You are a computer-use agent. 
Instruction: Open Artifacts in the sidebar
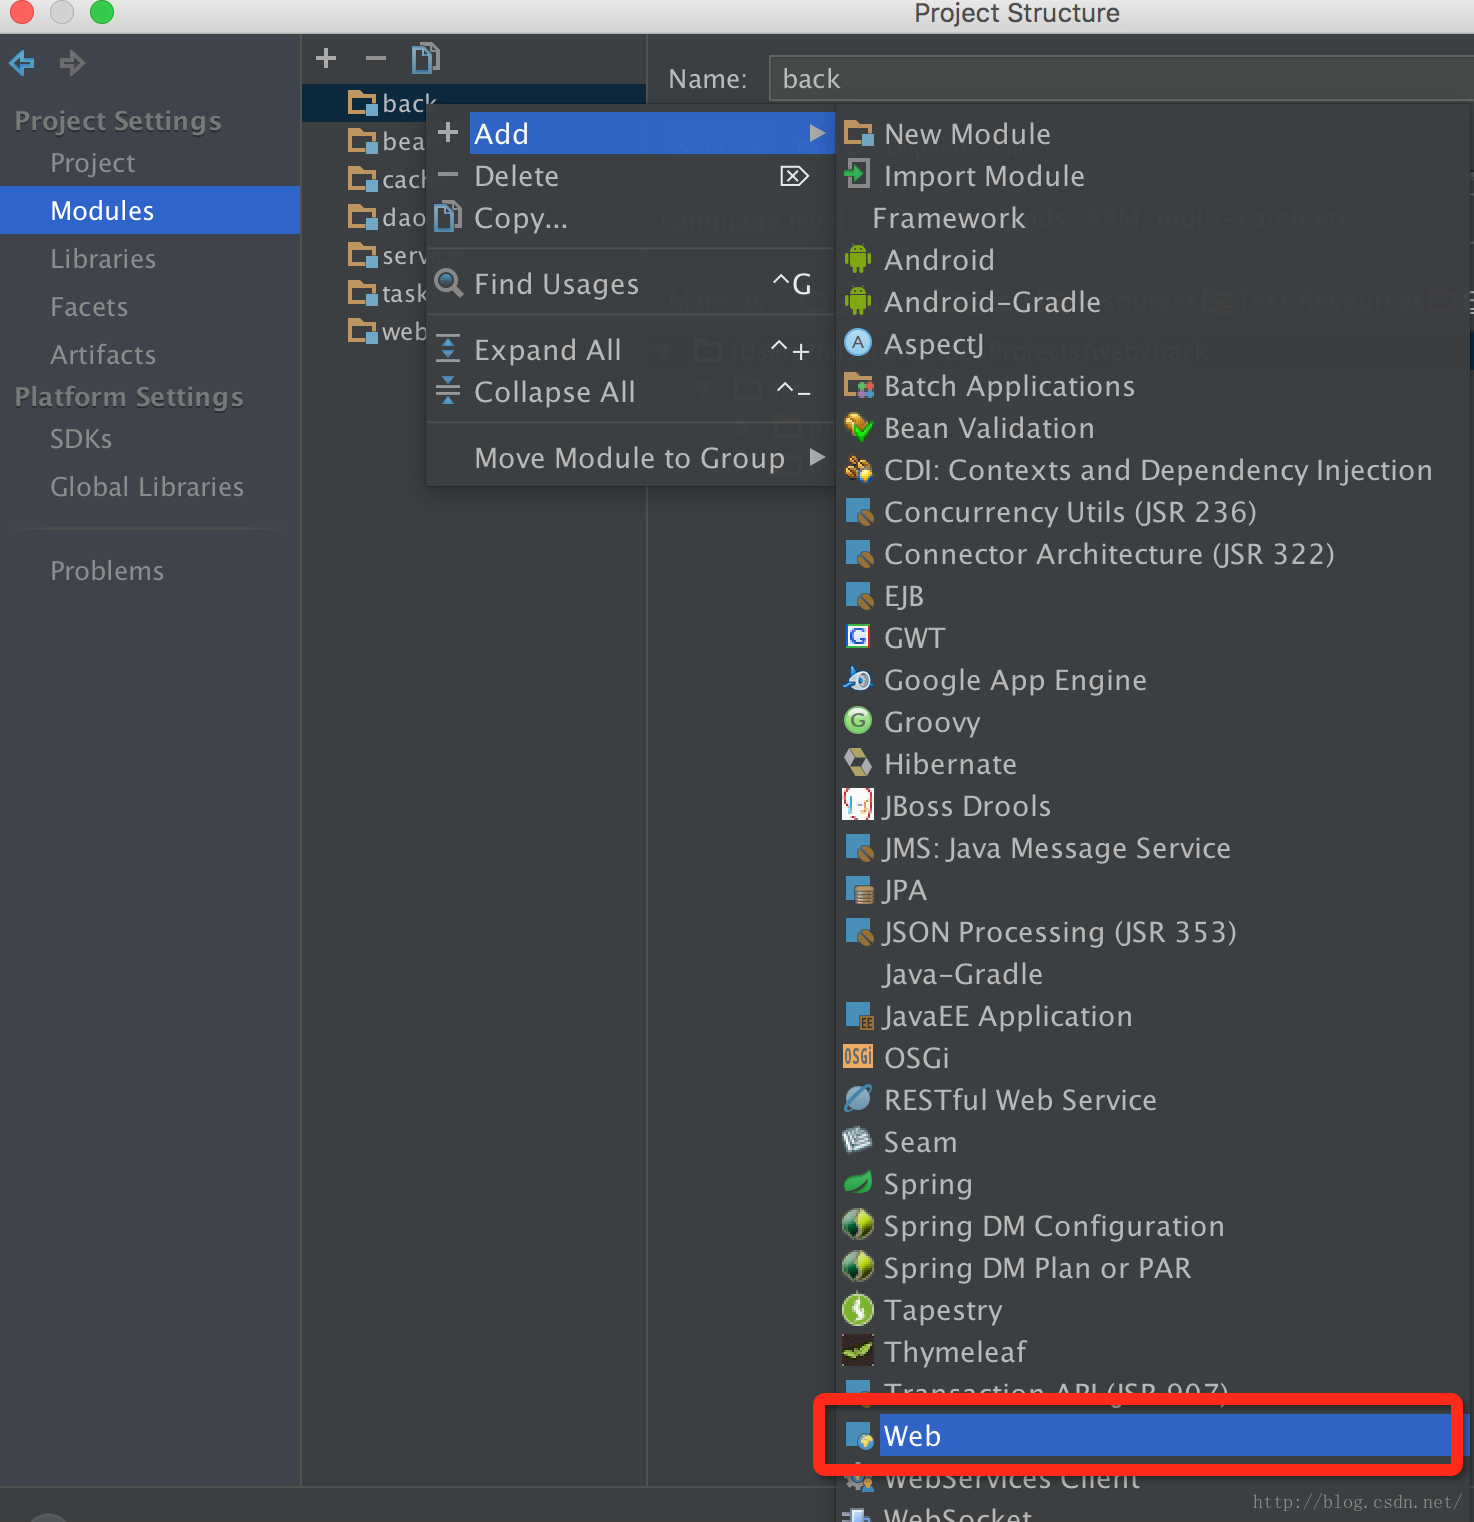(103, 355)
